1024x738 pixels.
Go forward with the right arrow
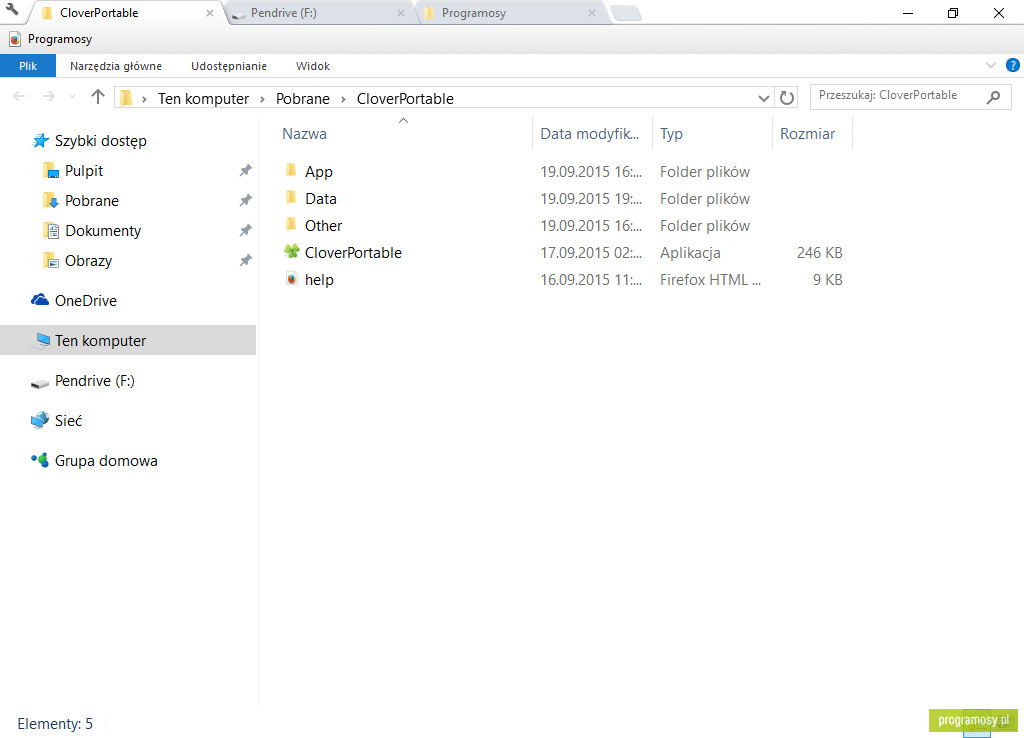(x=48, y=97)
